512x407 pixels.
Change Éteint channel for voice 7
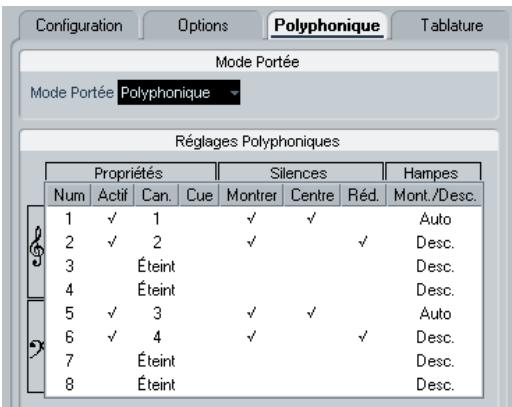(156, 361)
